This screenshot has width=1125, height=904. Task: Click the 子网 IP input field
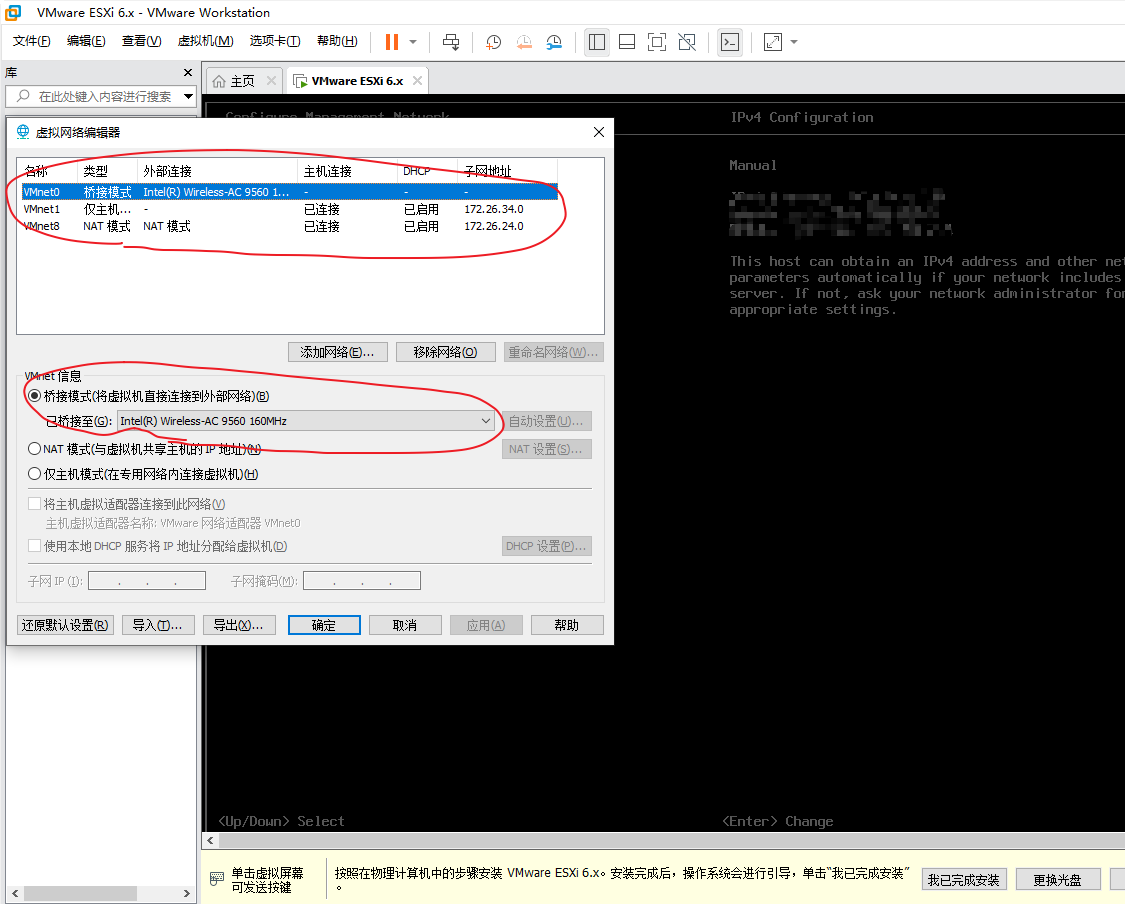pos(147,580)
